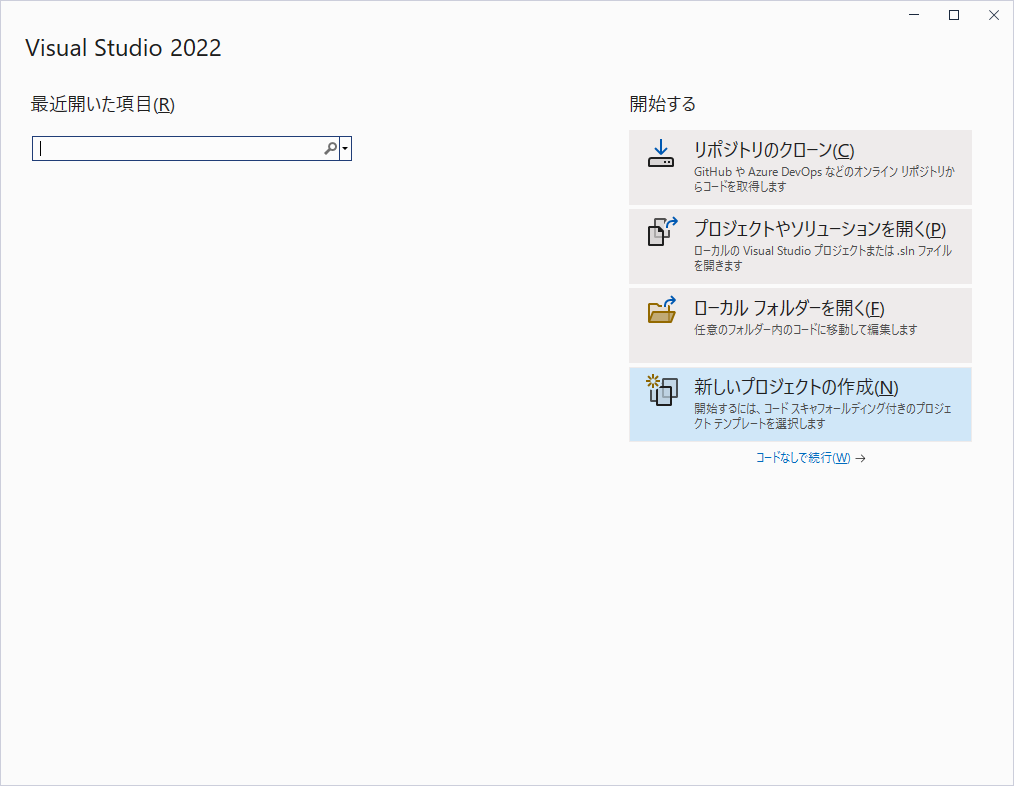1014x786 pixels.
Task: Click the Open Local Folder icon
Action: point(662,310)
